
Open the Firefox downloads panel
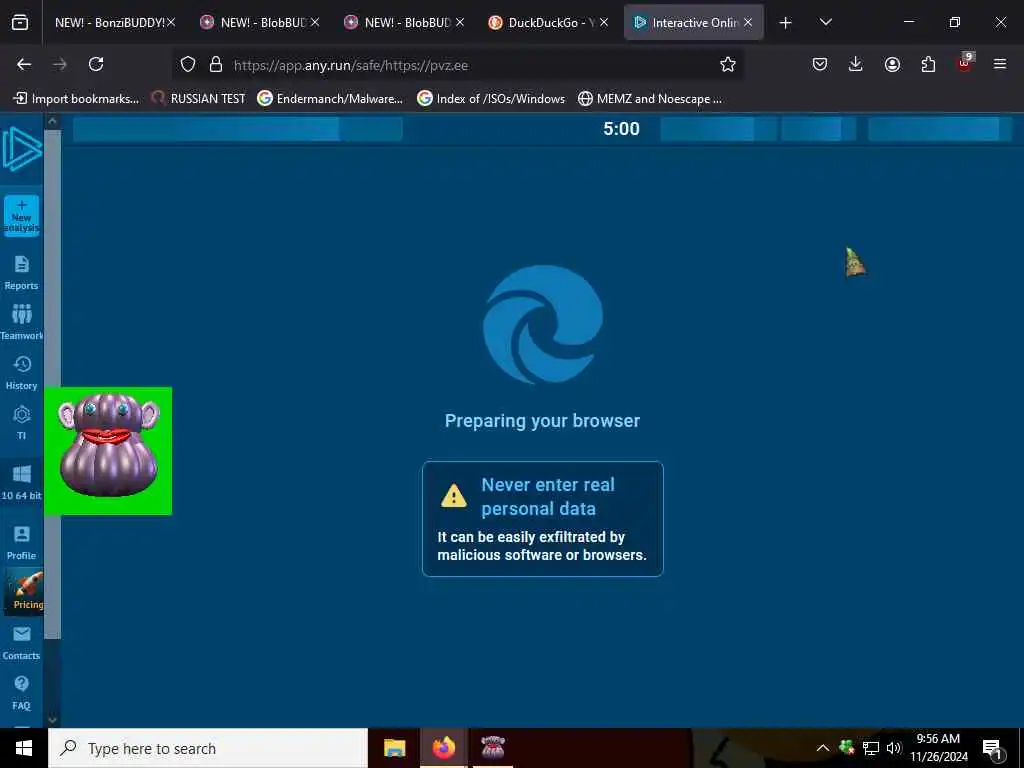point(856,64)
